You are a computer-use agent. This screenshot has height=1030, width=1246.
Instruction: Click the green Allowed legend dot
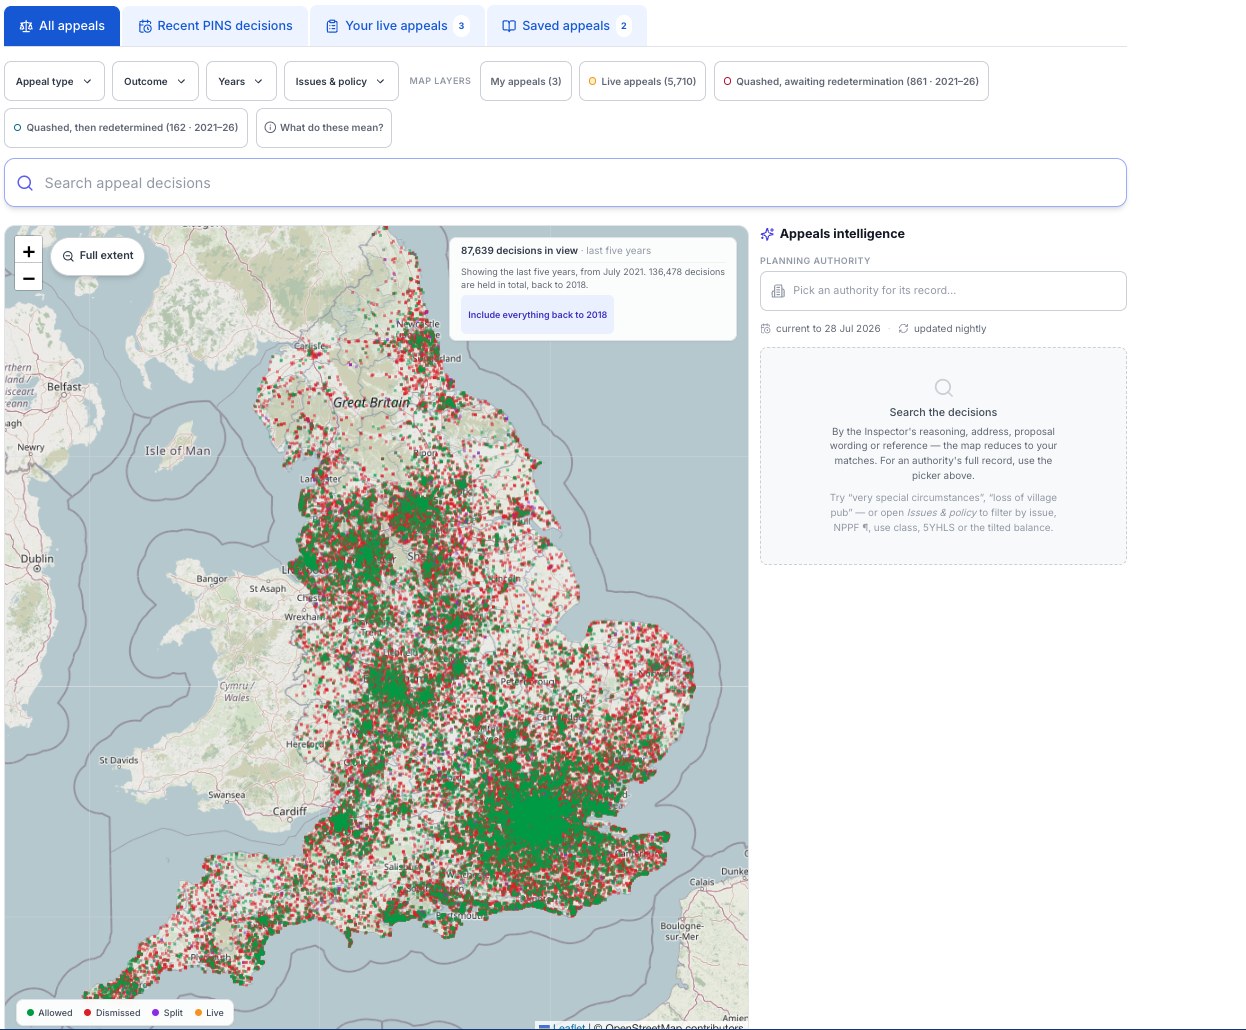click(x=31, y=1013)
